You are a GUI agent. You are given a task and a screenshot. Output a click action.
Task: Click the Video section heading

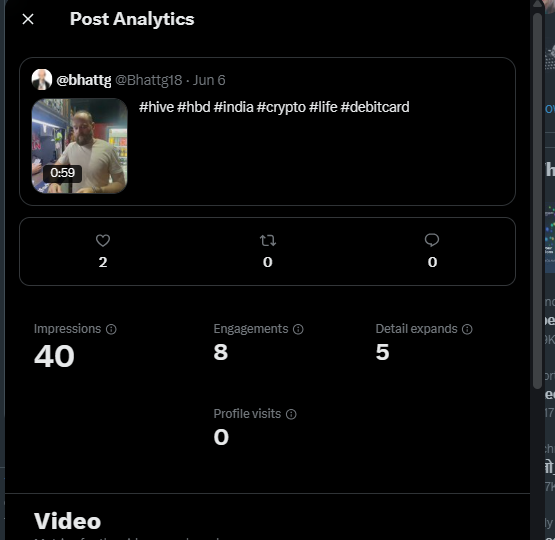[68, 521]
